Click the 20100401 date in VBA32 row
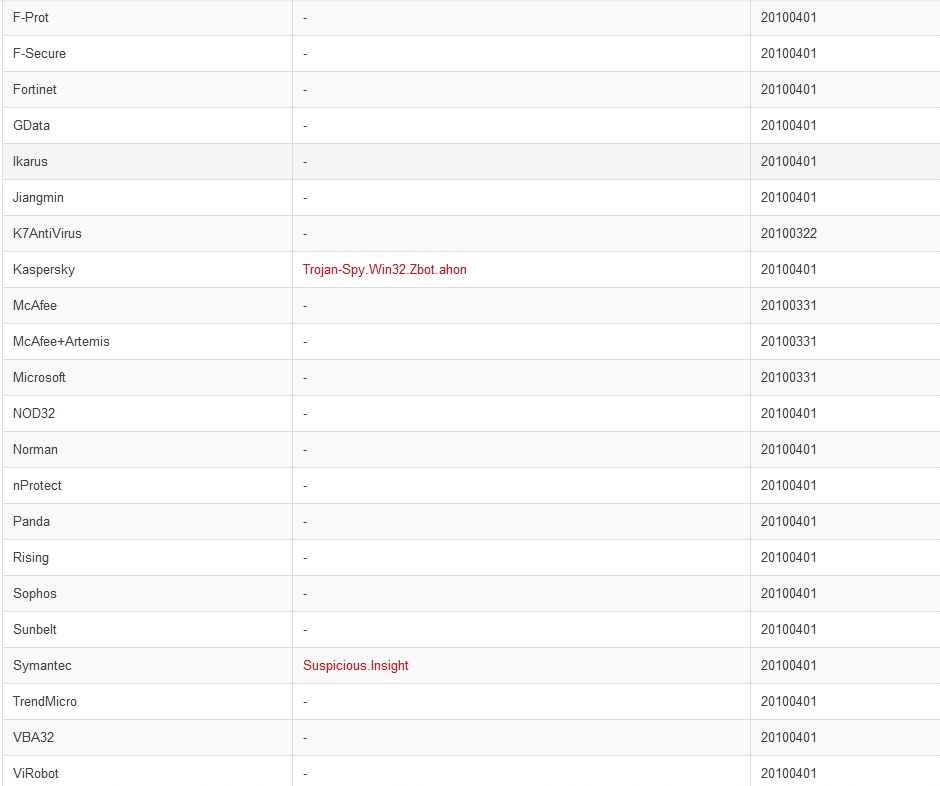The height and width of the screenshot is (786, 940). [x=788, y=737]
